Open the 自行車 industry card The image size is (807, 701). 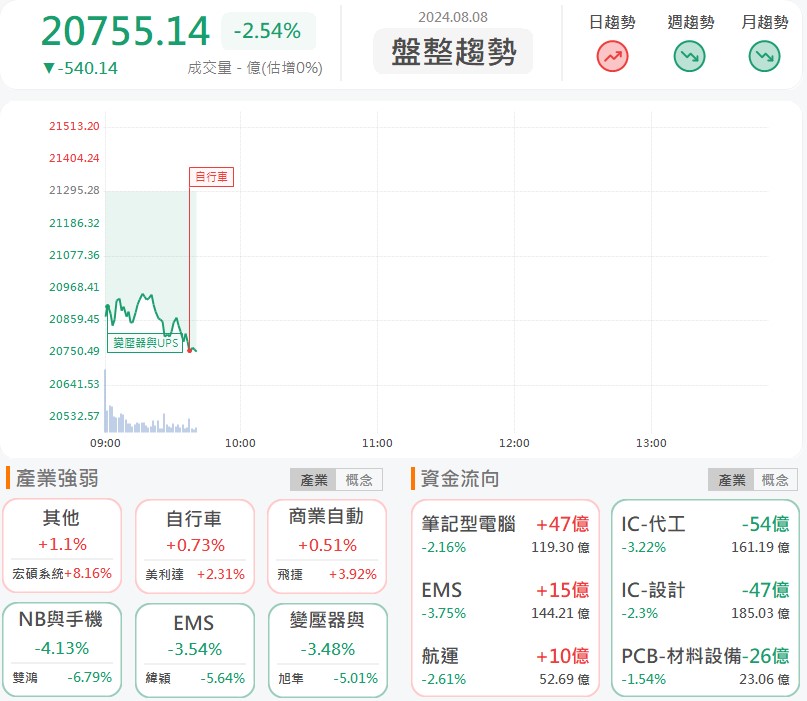click(x=194, y=546)
